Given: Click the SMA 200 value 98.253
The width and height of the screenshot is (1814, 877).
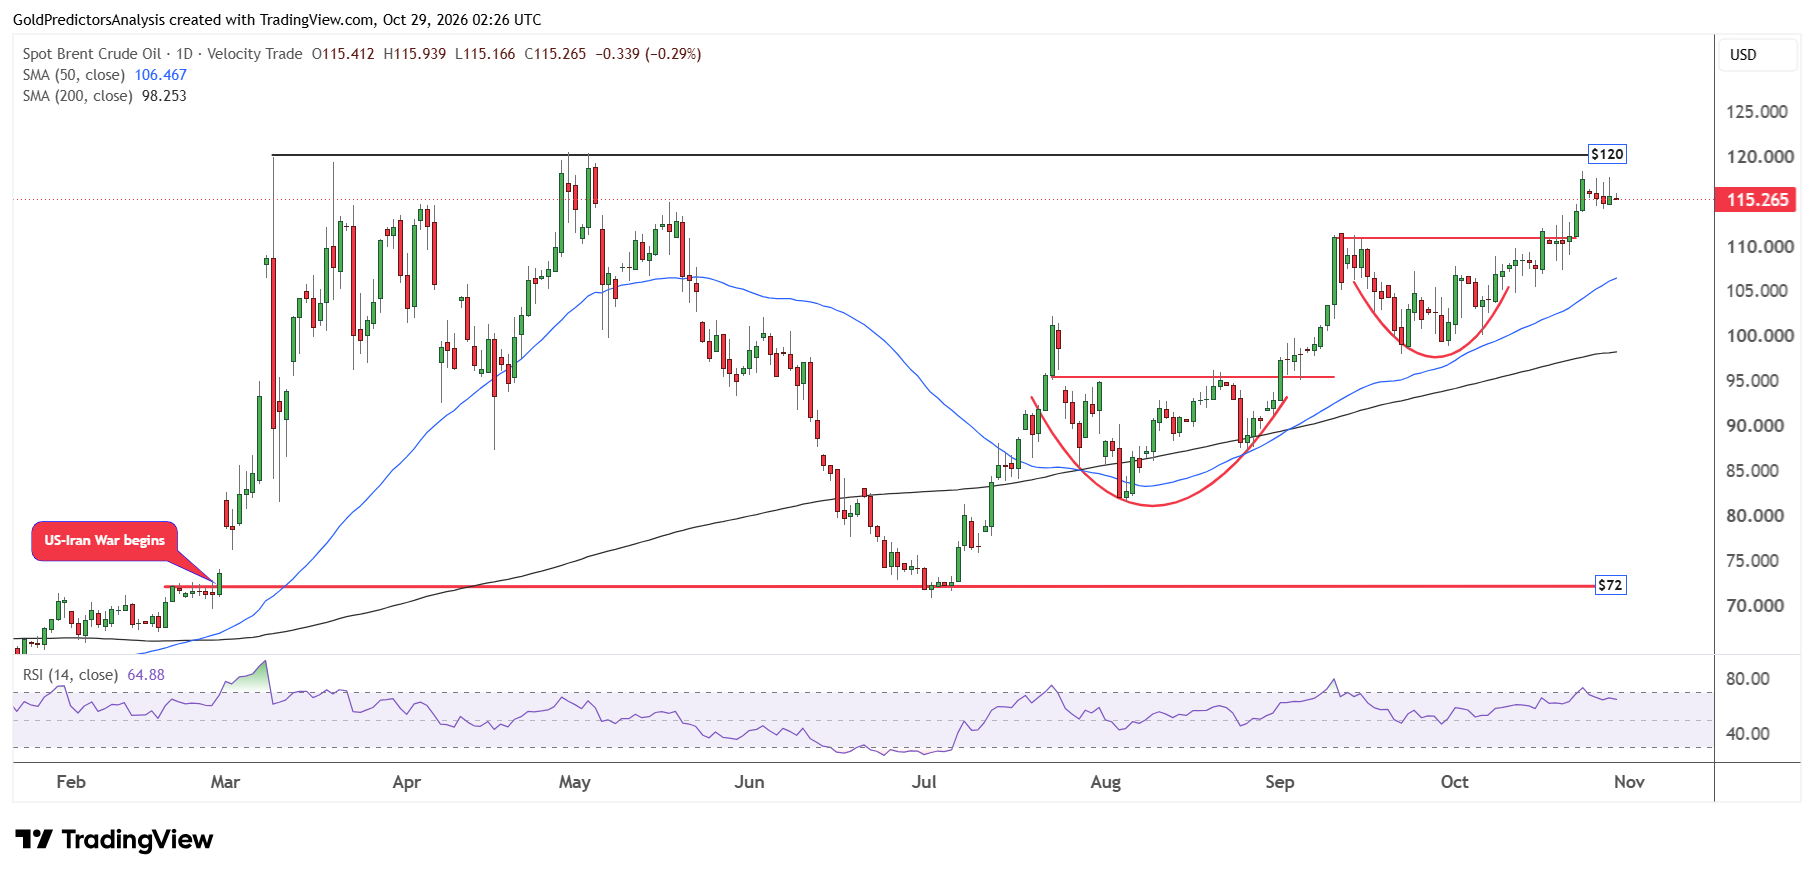Looking at the screenshot, I should click(164, 96).
